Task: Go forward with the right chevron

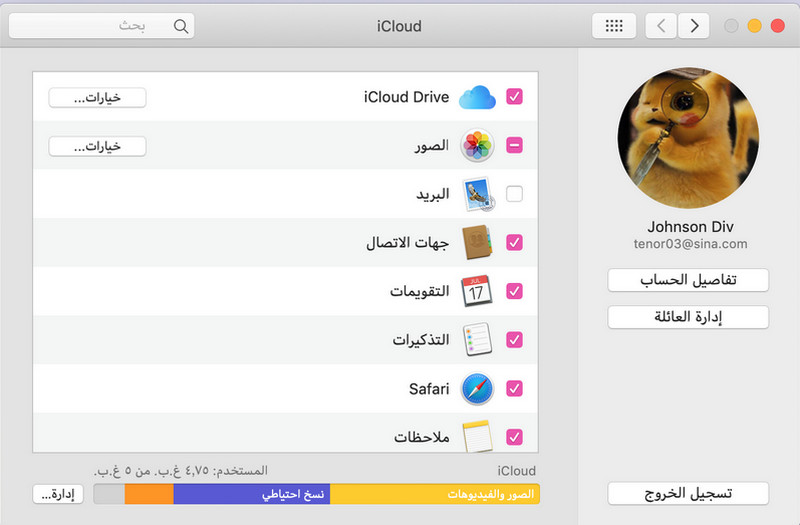Action: (694, 26)
